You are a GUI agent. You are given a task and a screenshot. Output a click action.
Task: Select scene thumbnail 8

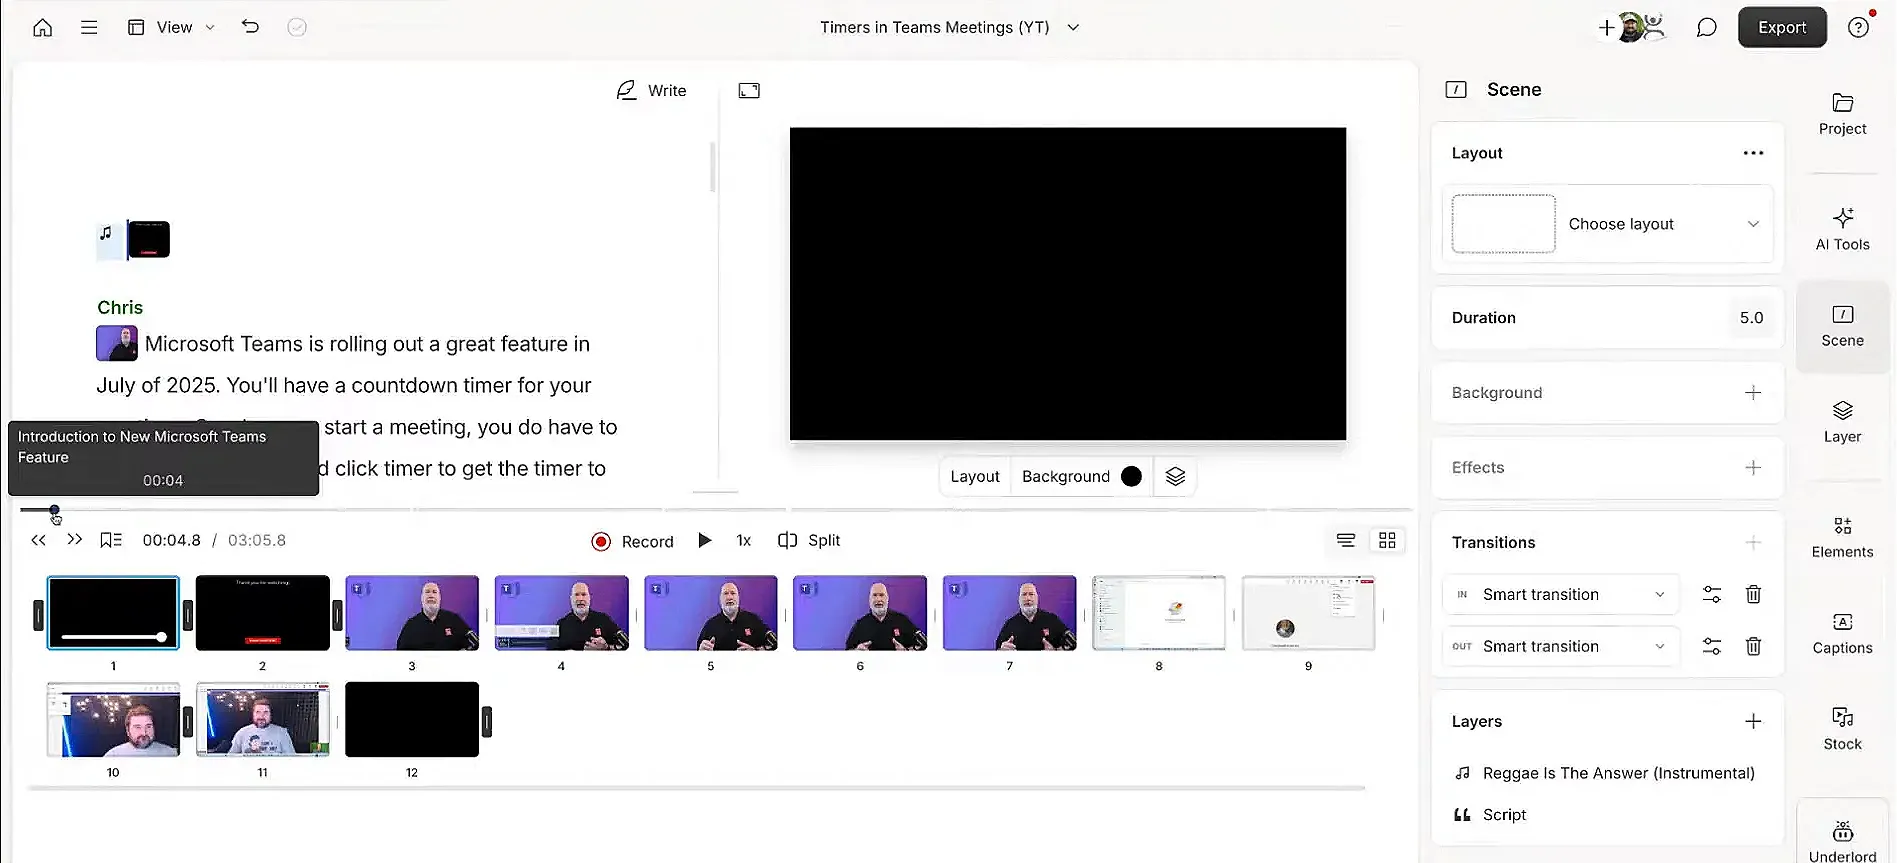coord(1159,613)
